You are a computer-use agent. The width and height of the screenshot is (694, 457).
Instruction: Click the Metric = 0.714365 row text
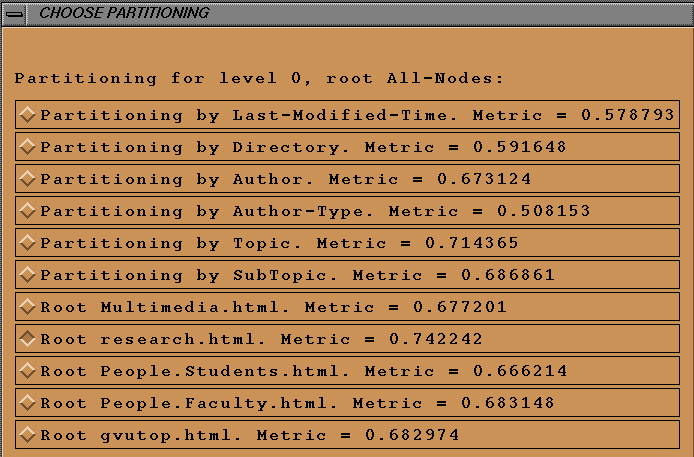(279, 244)
